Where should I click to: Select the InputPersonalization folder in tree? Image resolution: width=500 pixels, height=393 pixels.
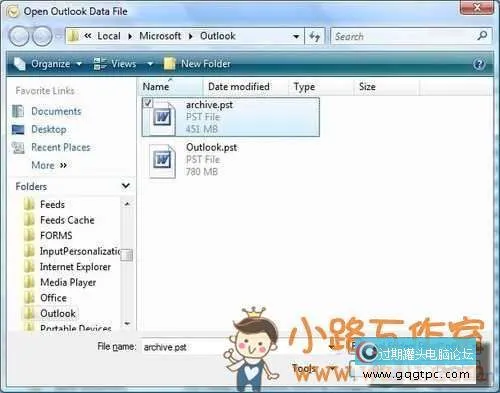tap(80, 251)
